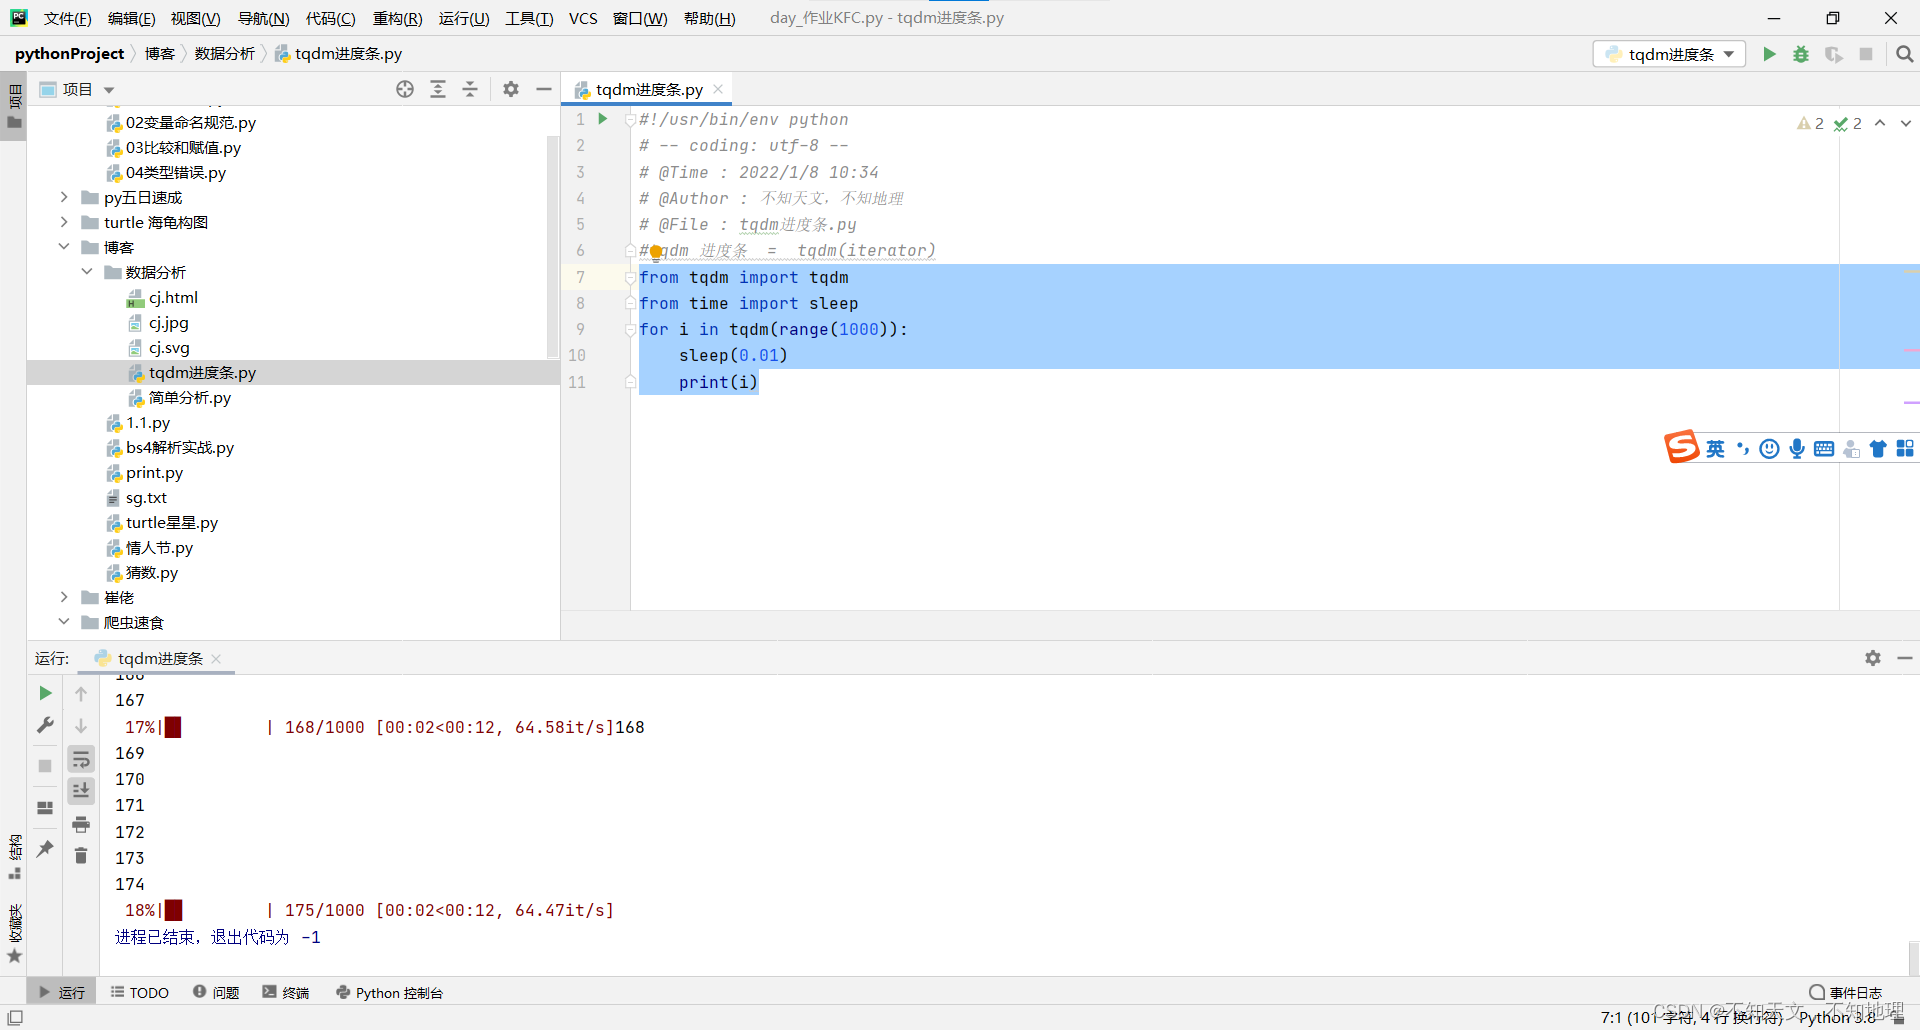This screenshot has width=1920, height=1030.
Task: Run with coverage icon in top toolbar
Action: coord(1833,54)
